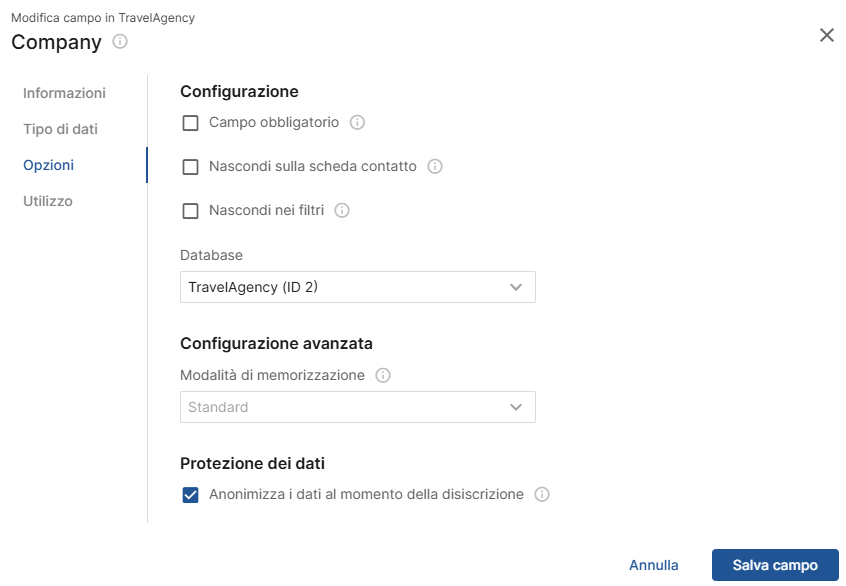The height and width of the screenshot is (586, 846).
Task: Select the Opzioni sidebar entry
Action: (46, 165)
